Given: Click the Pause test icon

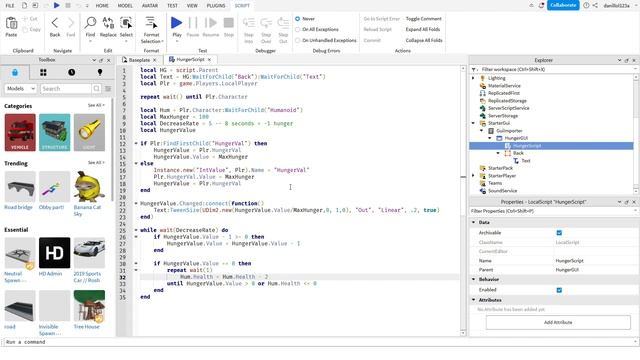Looking at the screenshot, I should pos(193,23).
